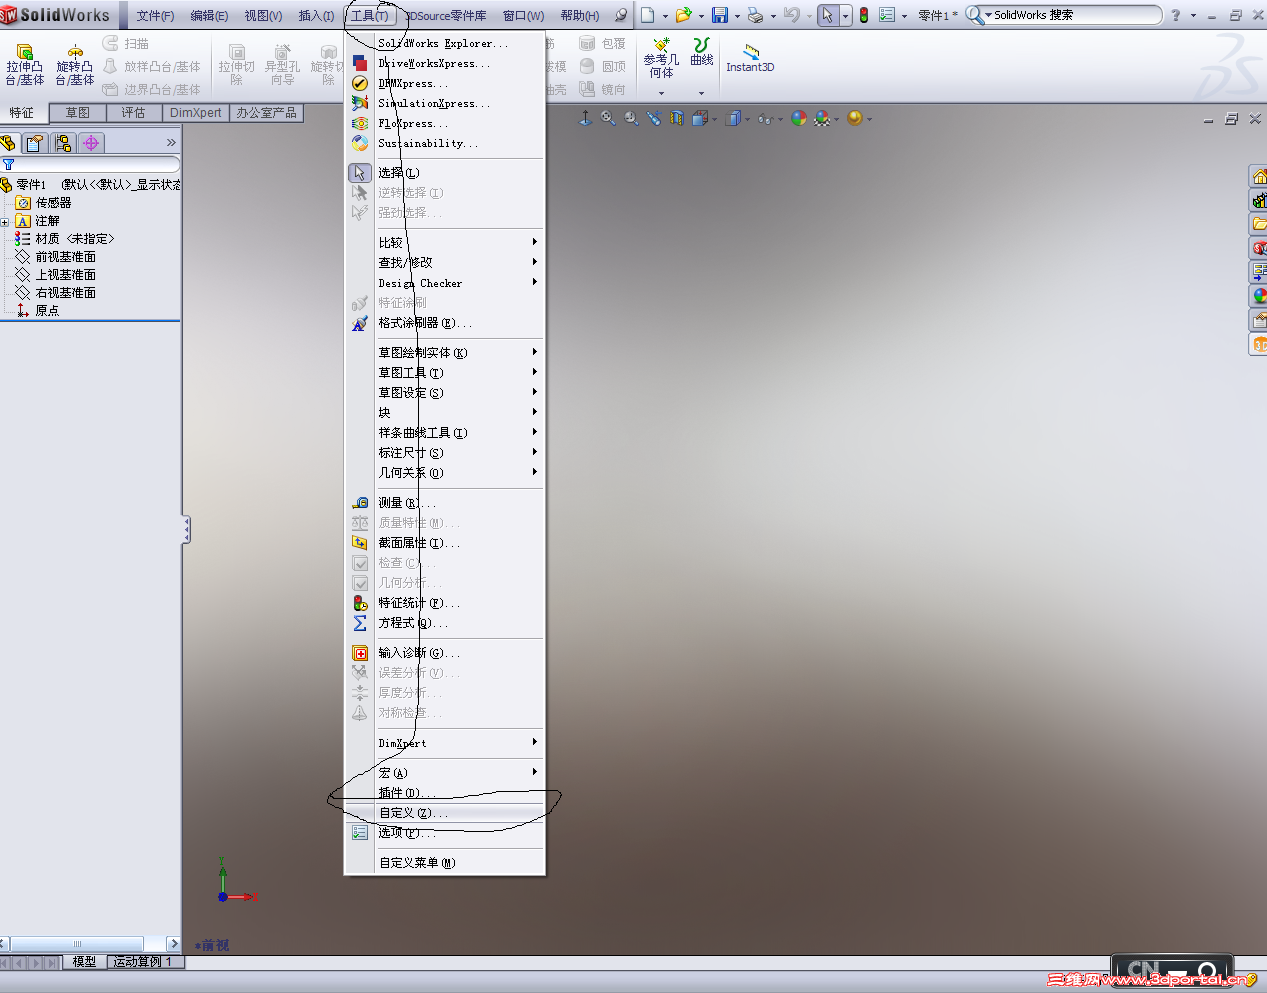Viewport: 1267px width, 993px height.
Task: Expand the 注解 annotations tree node
Action: pos(5,222)
